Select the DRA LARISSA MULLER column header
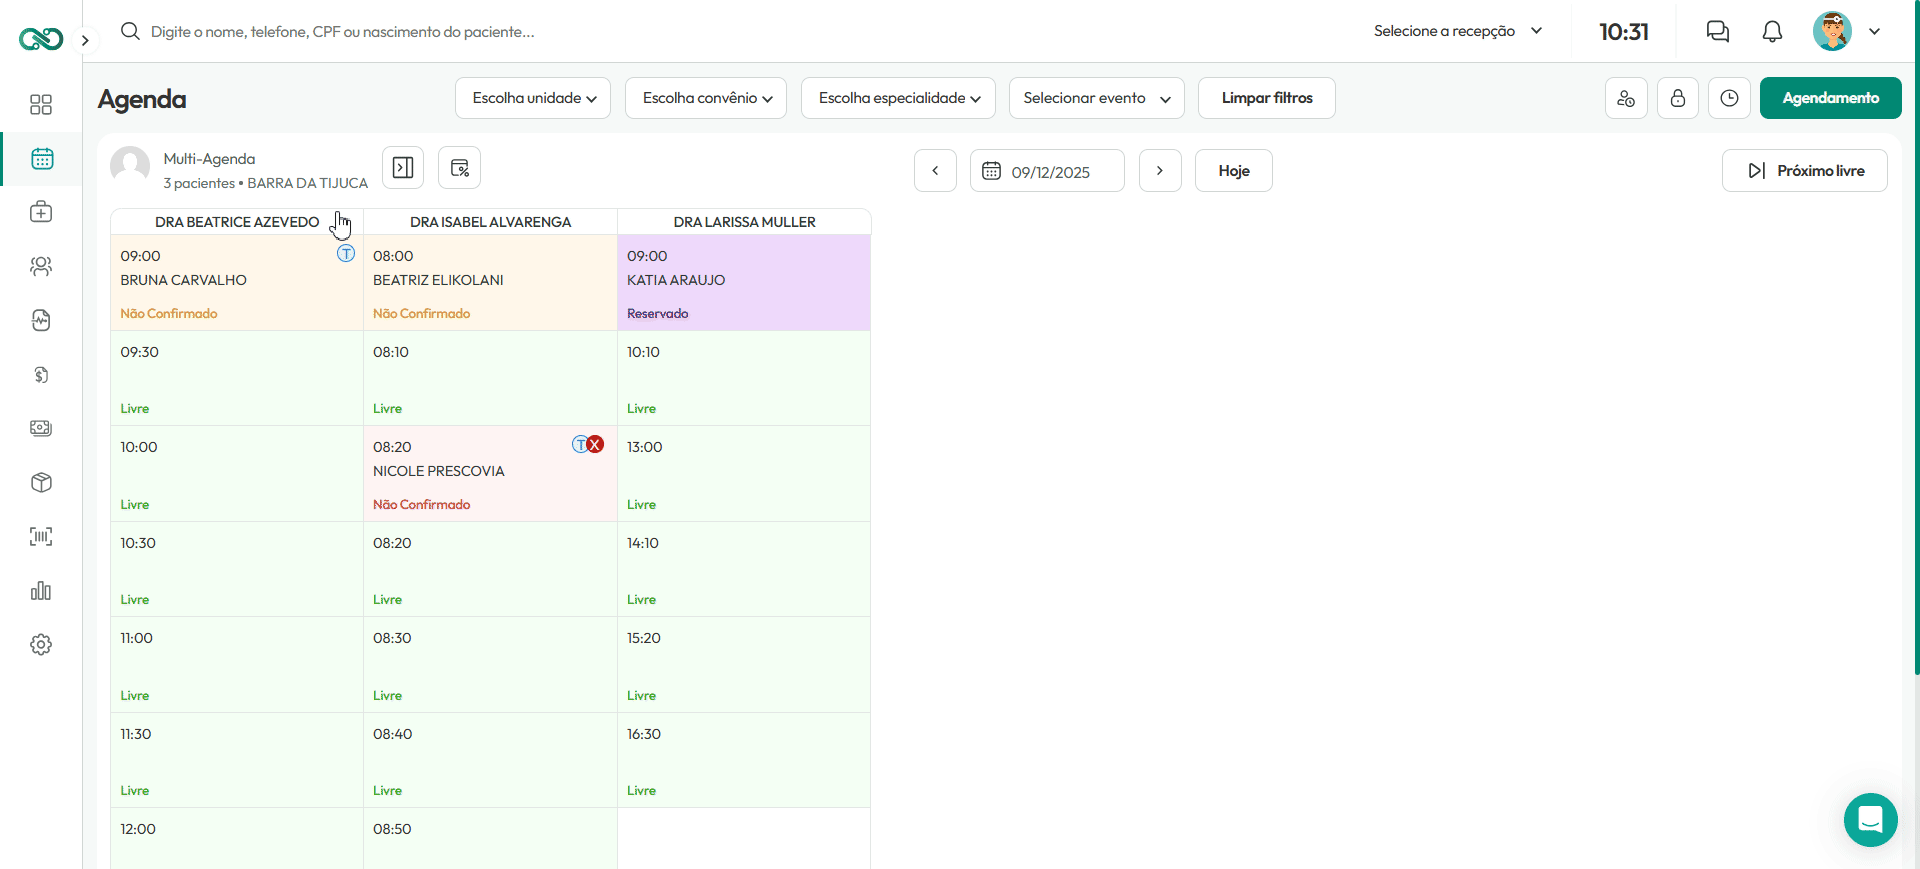This screenshot has width=1920, height=869. click(x=745, y=222)
